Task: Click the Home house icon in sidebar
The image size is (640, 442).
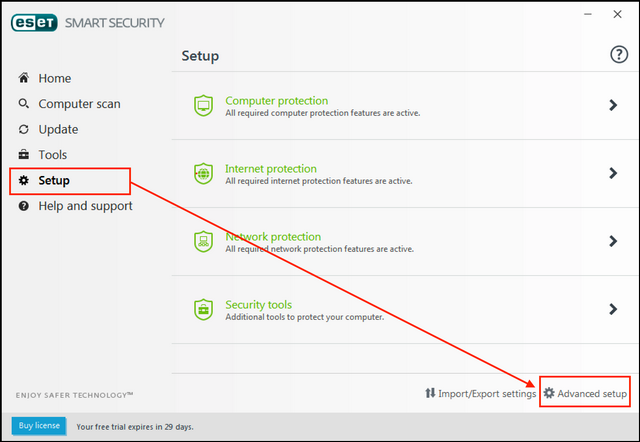Action: [24, 78]
